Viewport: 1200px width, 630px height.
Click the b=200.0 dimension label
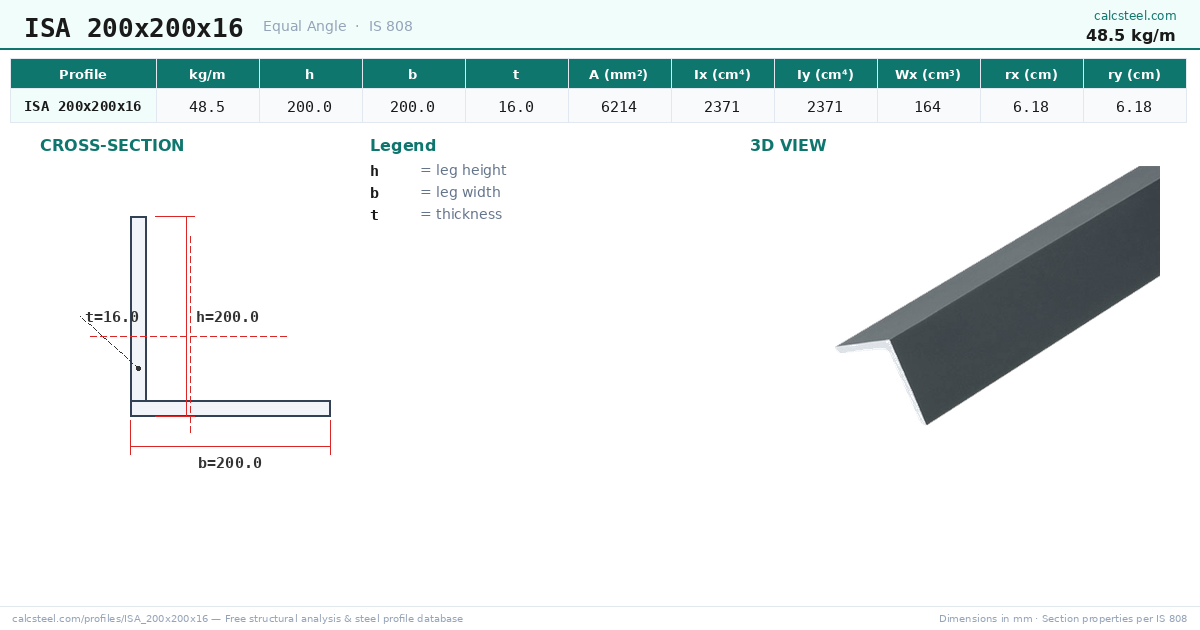(230, 463)
